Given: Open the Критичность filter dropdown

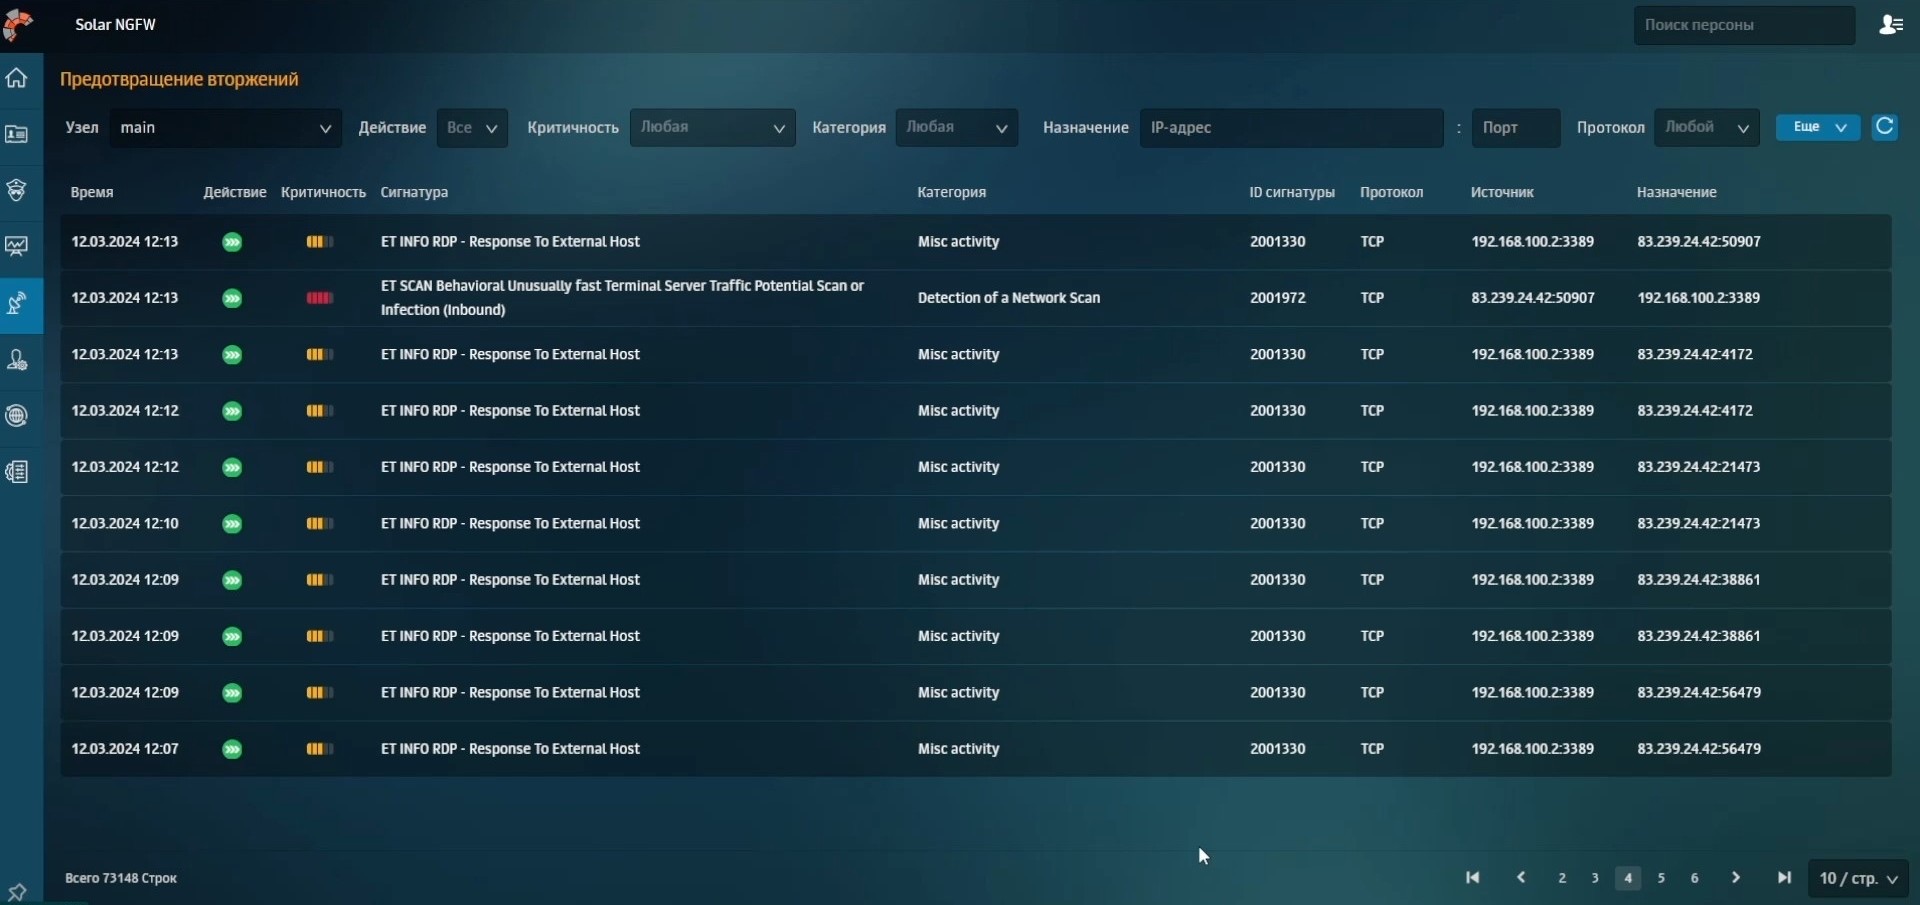Looking at the screenshot, I should tap(712, 128).
